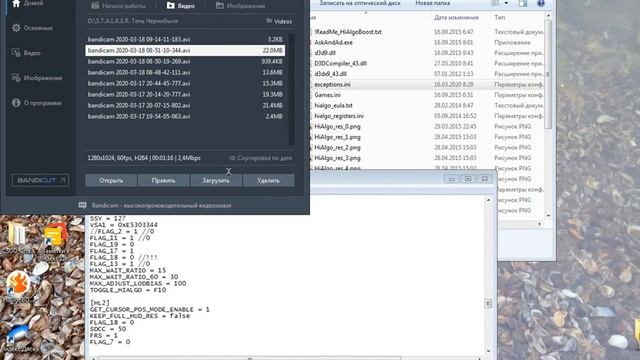Click the Сортировка по дате sort option
This screenshot has height=360, width=640.
tap(260, 158)
